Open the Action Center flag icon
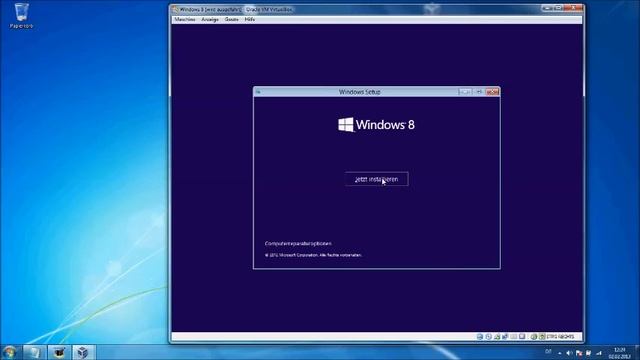This screenshot has height=360, width=640. click(579, 353)
